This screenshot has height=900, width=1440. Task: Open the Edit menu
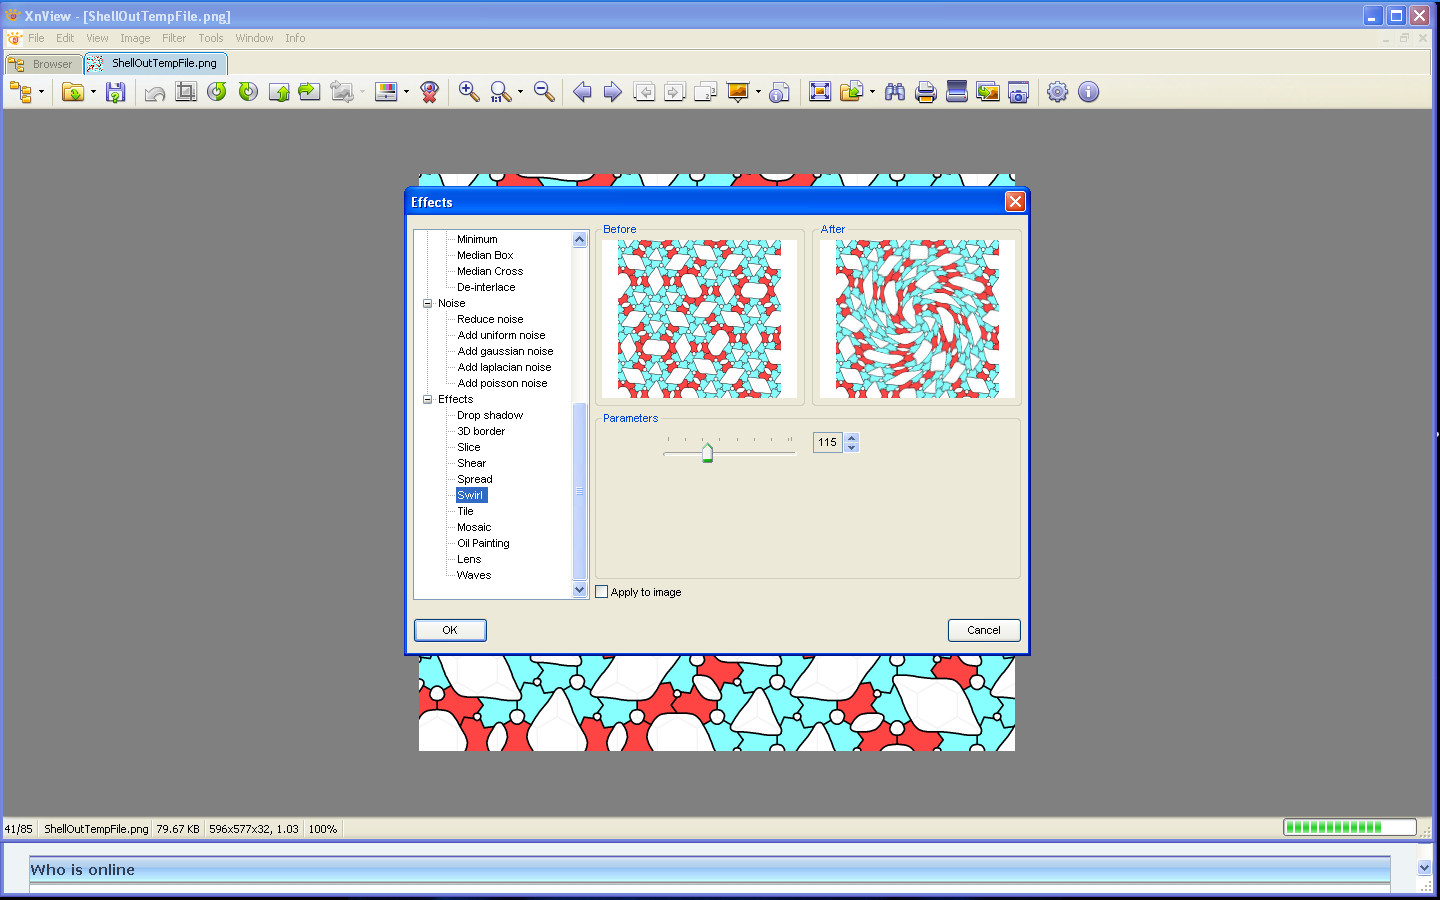tap(65, 38)
